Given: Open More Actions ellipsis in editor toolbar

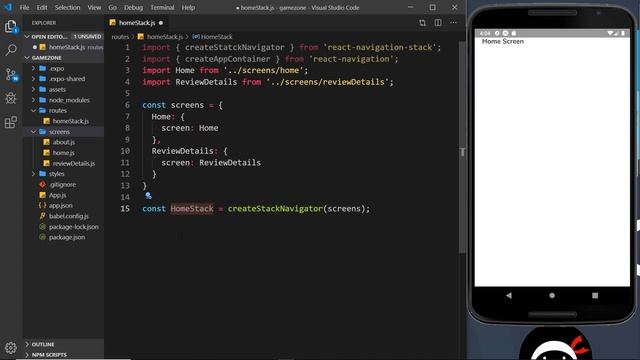Looking at the screenshot, I should 453,23.
